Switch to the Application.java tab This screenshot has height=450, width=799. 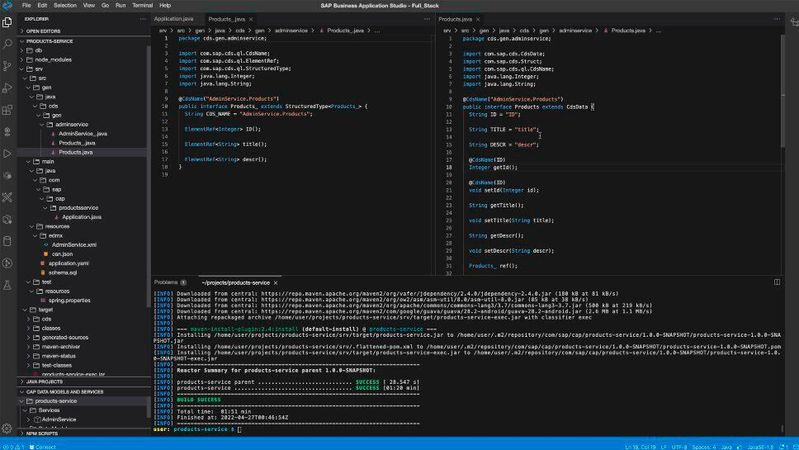(x=174, y=19)
